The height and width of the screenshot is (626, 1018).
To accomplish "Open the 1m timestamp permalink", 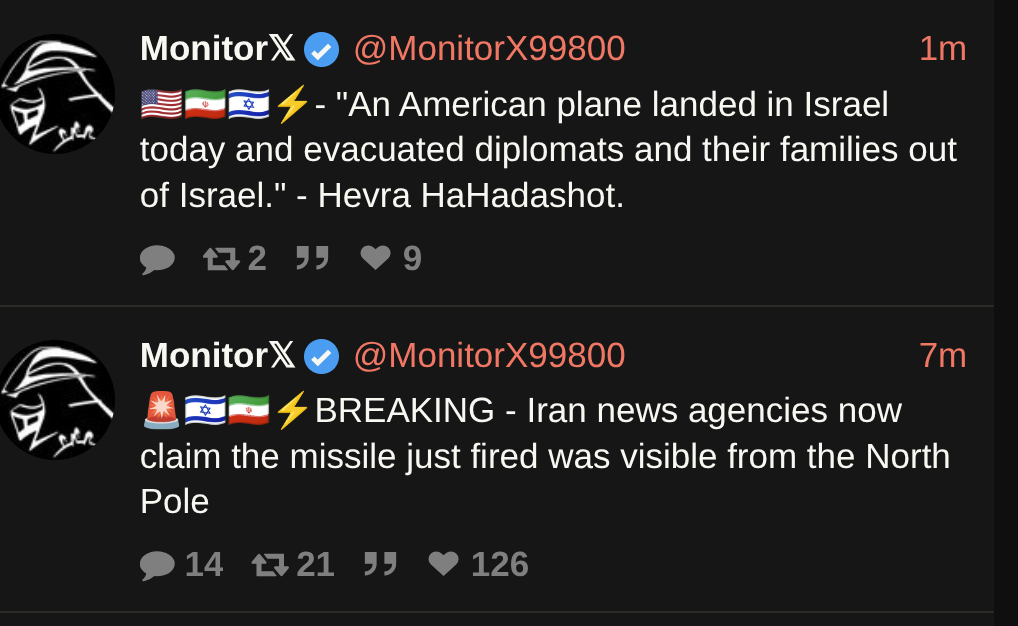I will pos(943,49).
